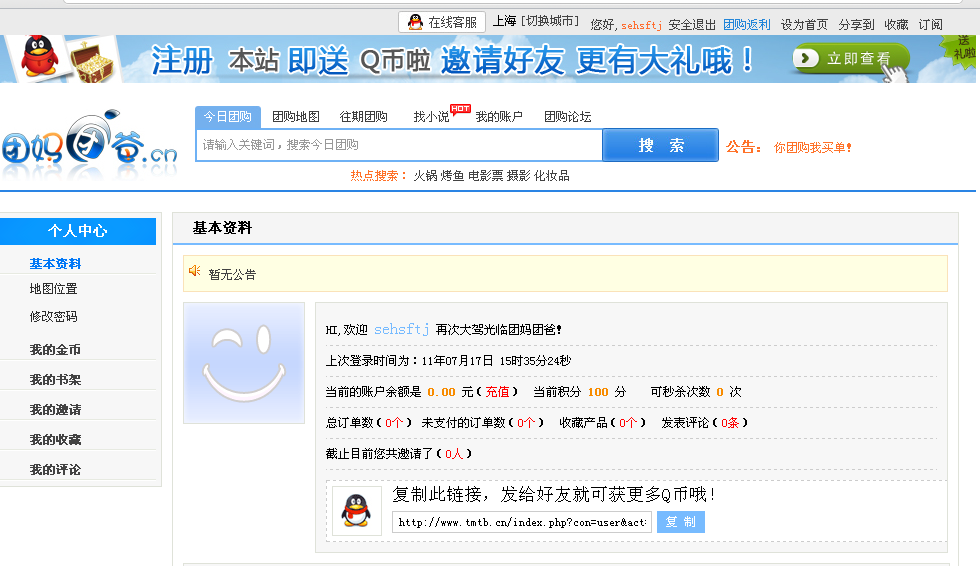Viewport: 980px width, 566px height.
Task: Click 暂无公告 notice text
Action: [x=232, y=275]
